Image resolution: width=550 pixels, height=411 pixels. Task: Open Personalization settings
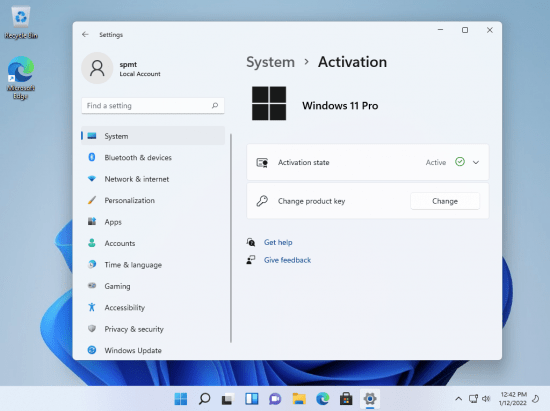pyautogui.click(x=153, y=200)
